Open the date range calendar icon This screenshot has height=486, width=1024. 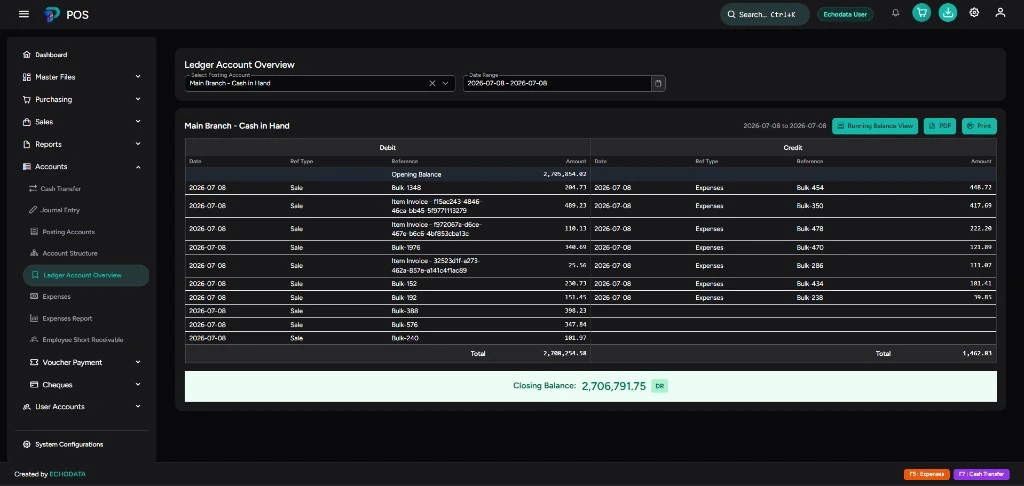coord(658,84)
